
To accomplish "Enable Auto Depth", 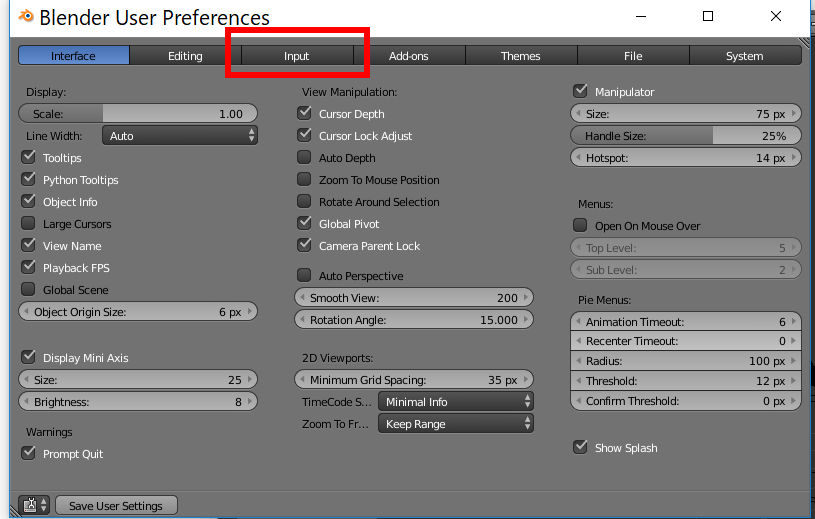I will click(x=304, y=157).
